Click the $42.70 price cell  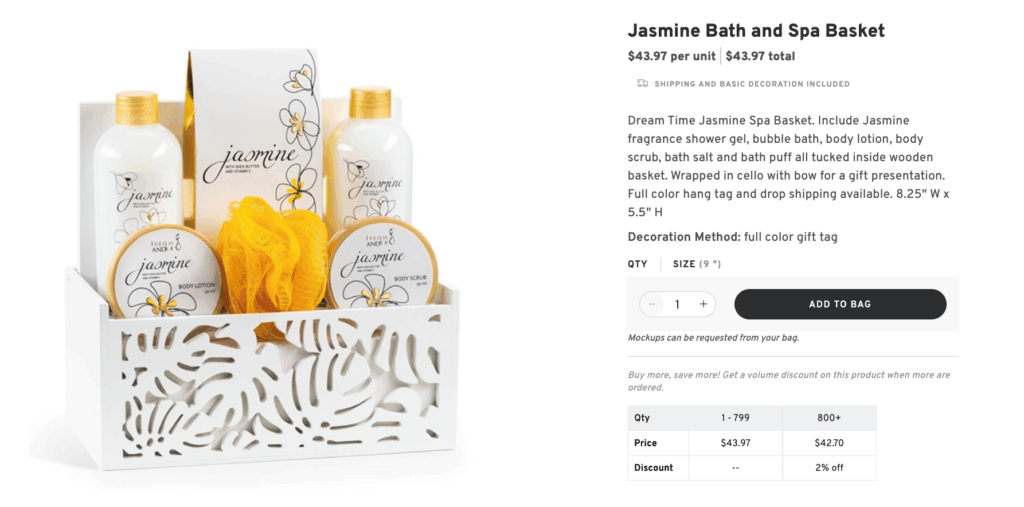point(829,443)
